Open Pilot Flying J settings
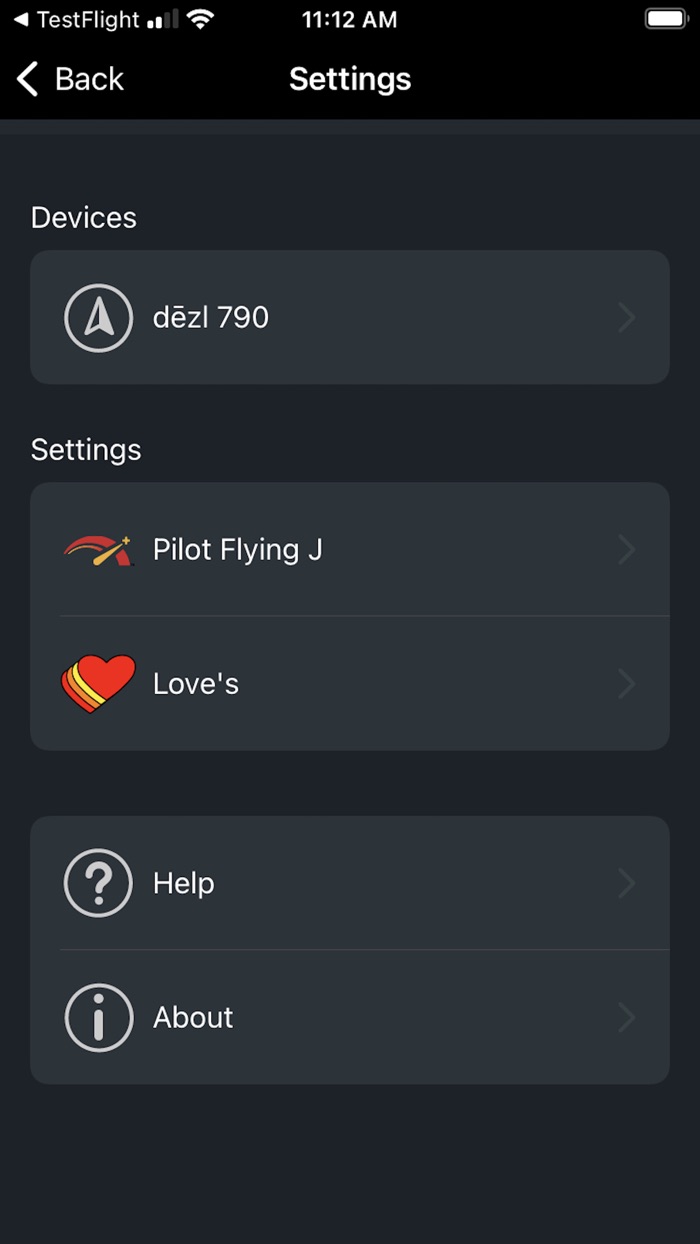 point(238,550)
